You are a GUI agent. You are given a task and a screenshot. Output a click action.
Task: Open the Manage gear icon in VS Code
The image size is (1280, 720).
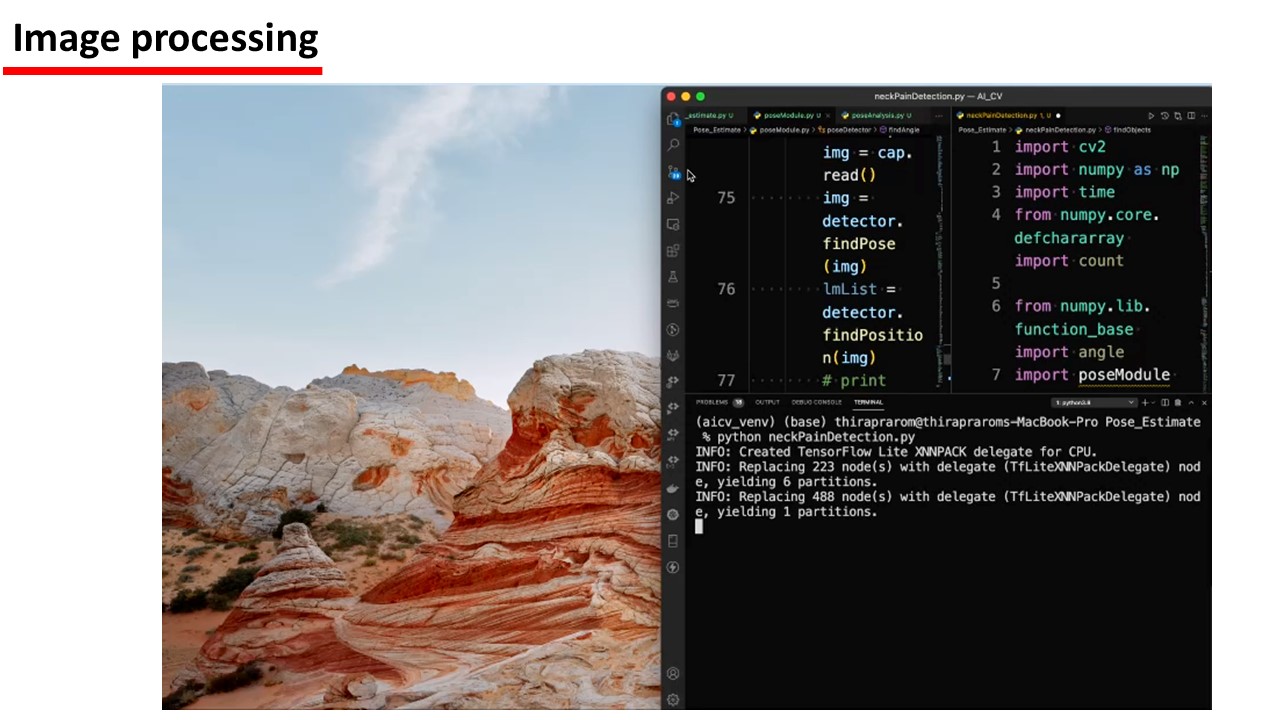(673, 700)
